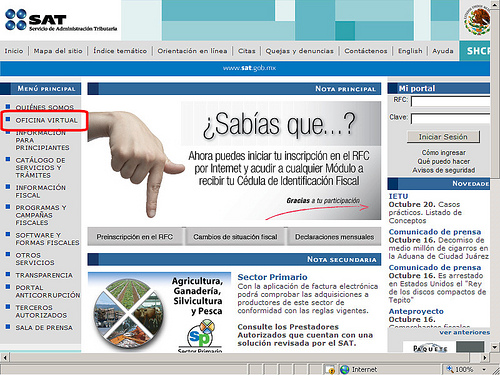
Task: Click the www.sat.gob.mx banner link
Action: 249,68
